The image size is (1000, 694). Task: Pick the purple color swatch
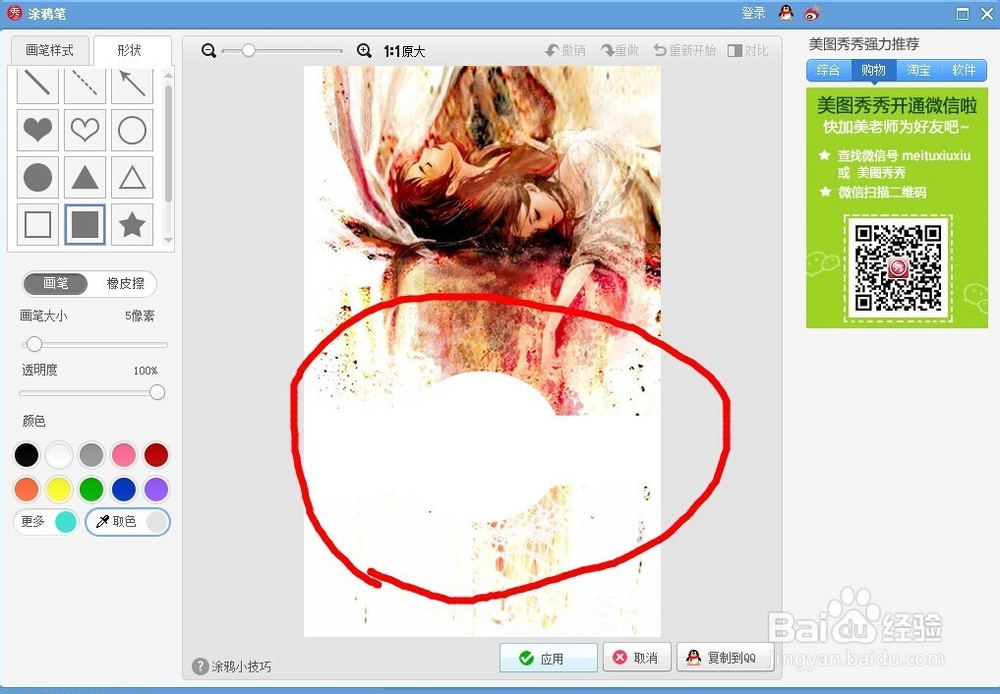click(x=156, y=489)
